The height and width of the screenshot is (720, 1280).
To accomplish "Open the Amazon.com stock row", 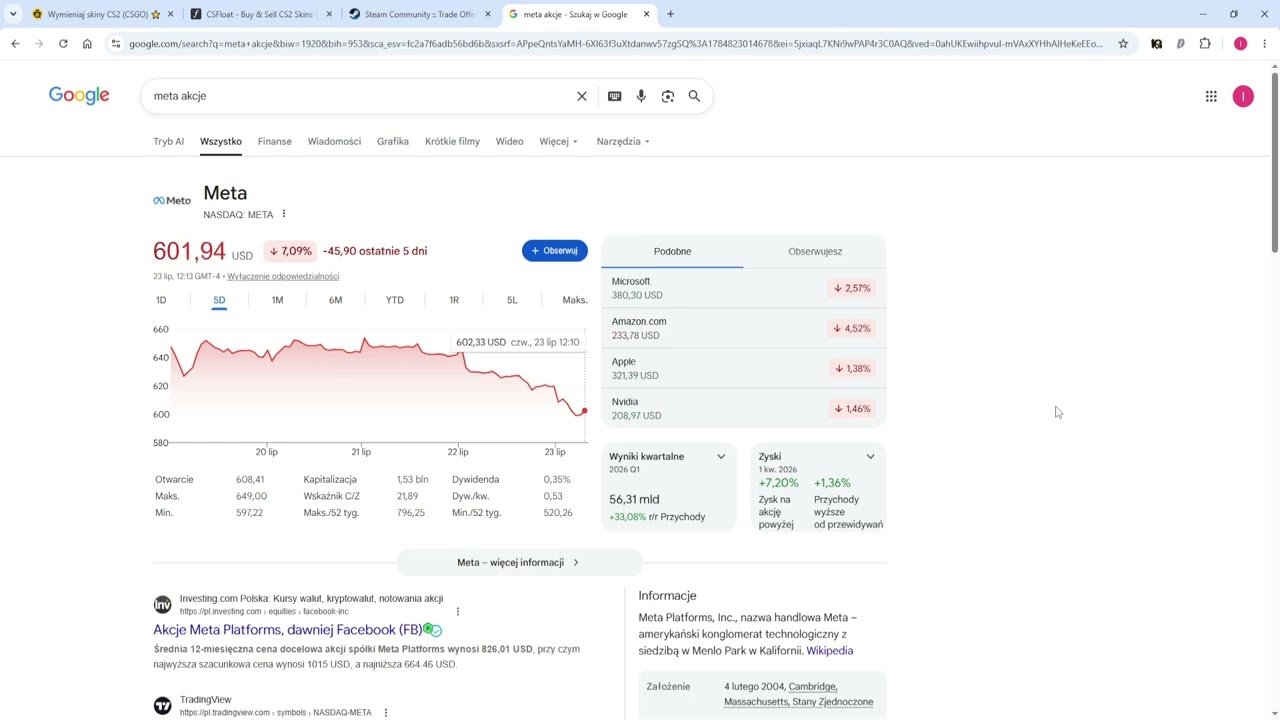I will pyautogui.click(x=743, y=328).
